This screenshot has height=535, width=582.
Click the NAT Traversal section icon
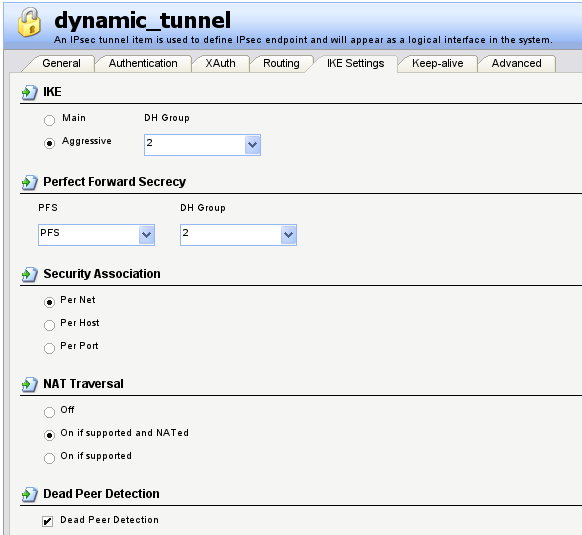tap(30, 384)
